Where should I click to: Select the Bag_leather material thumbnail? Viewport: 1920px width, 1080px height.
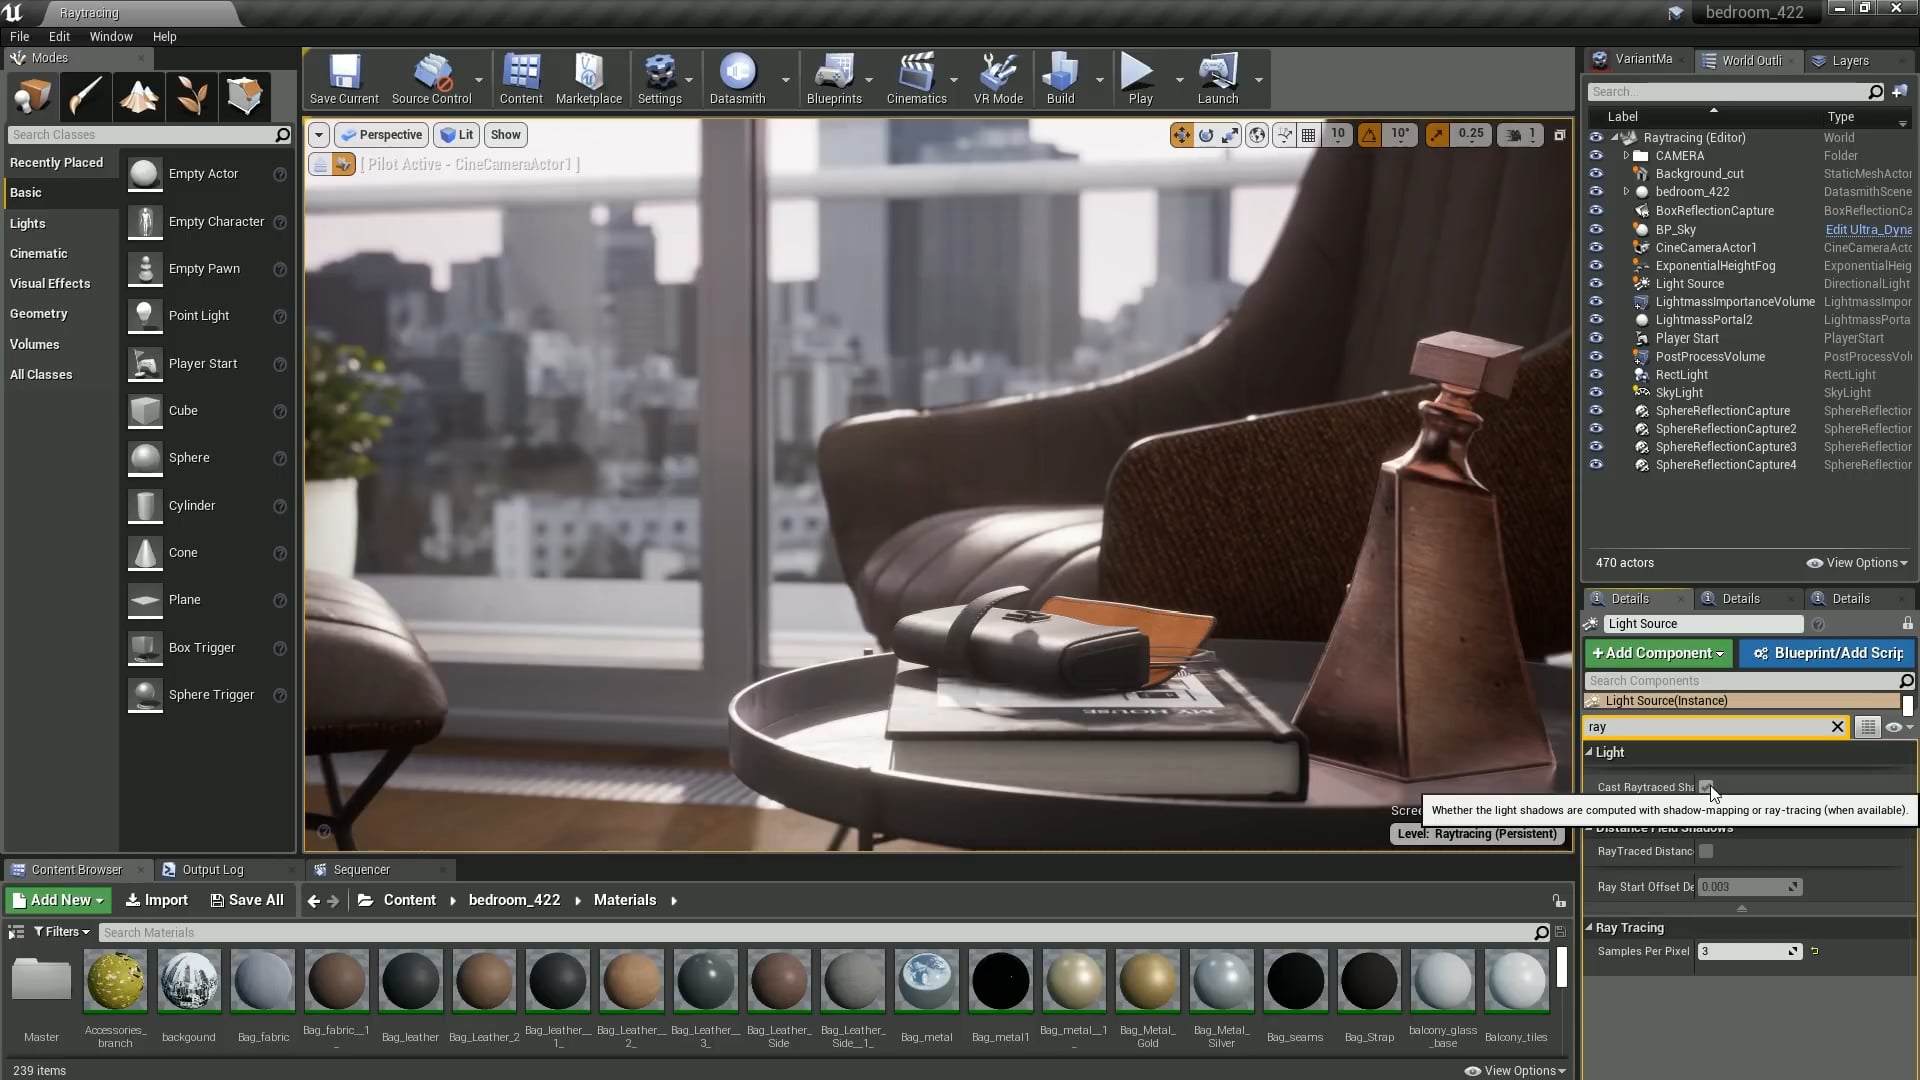(x=410, y=981)
